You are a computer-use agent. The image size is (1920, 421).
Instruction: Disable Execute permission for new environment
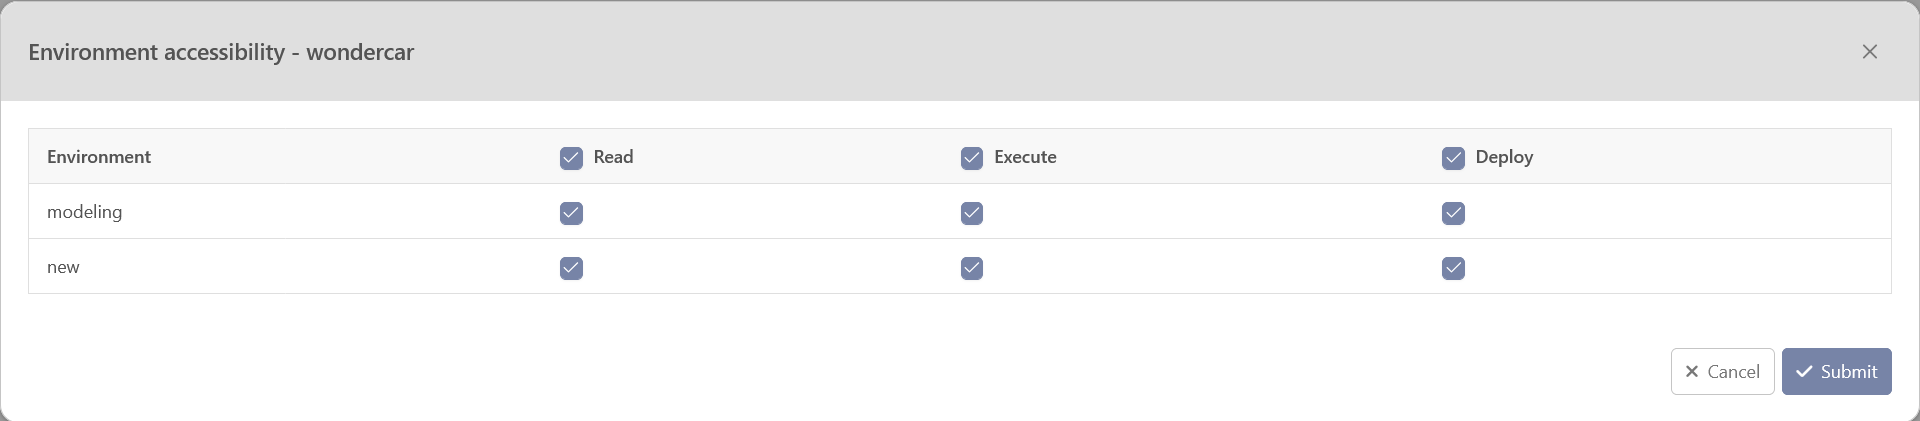[972, 268]
